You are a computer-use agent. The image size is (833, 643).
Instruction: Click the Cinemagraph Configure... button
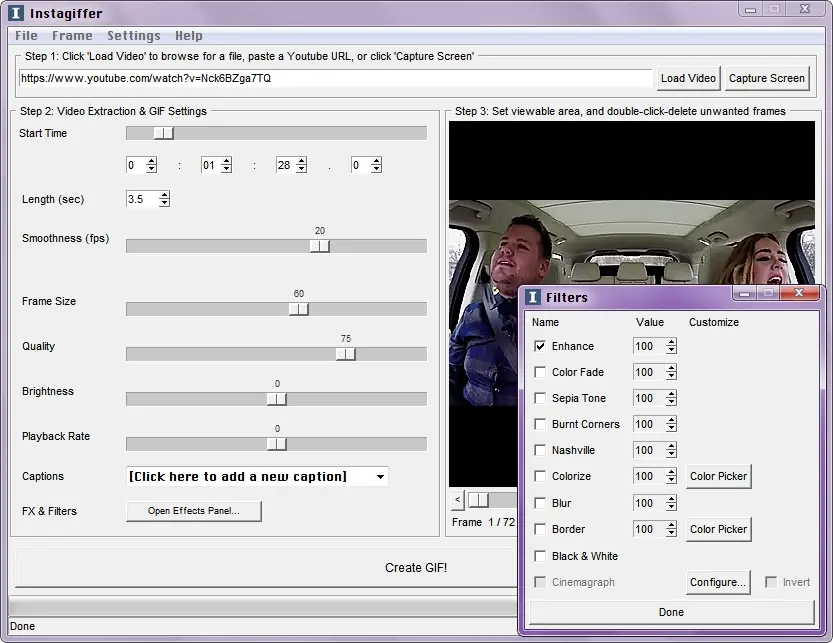click(718, 582)
